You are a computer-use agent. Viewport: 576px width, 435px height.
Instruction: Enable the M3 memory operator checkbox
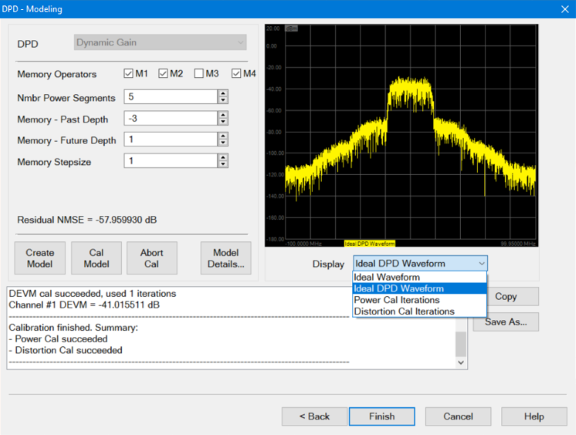tap(199, 73)
